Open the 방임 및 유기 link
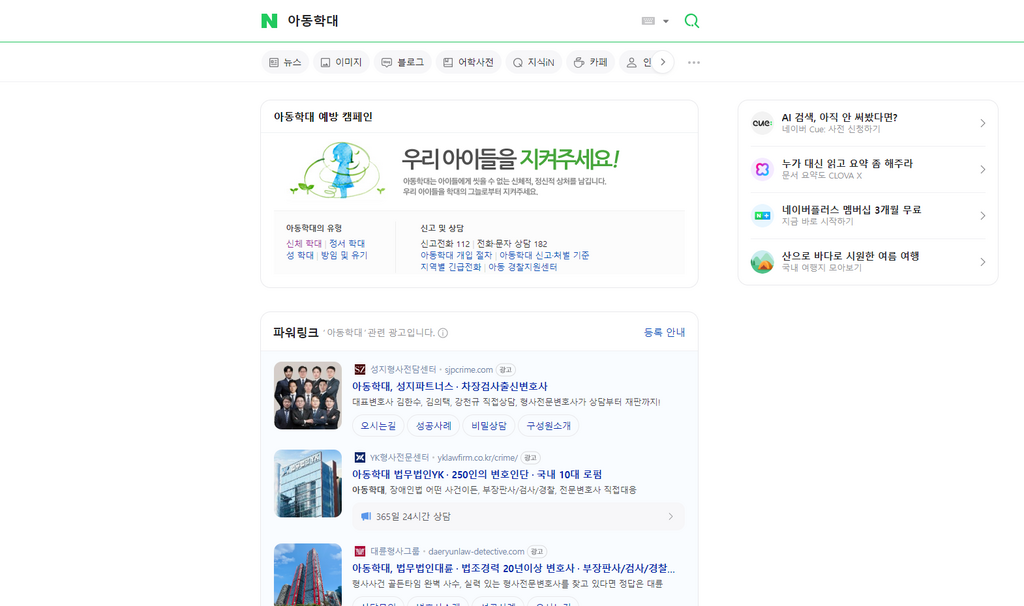Screen dimensions: 1024x606 pyautogui.click(x=344, y=255)
